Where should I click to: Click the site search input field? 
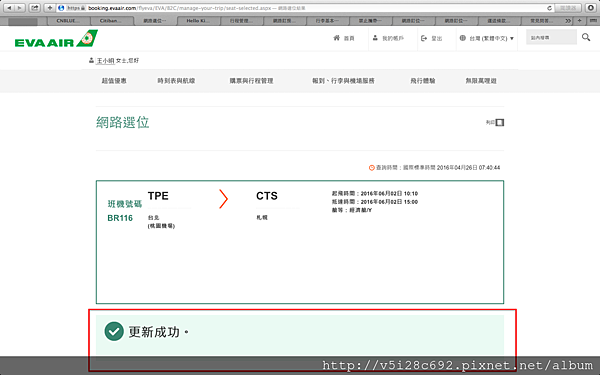pos(551,37)
